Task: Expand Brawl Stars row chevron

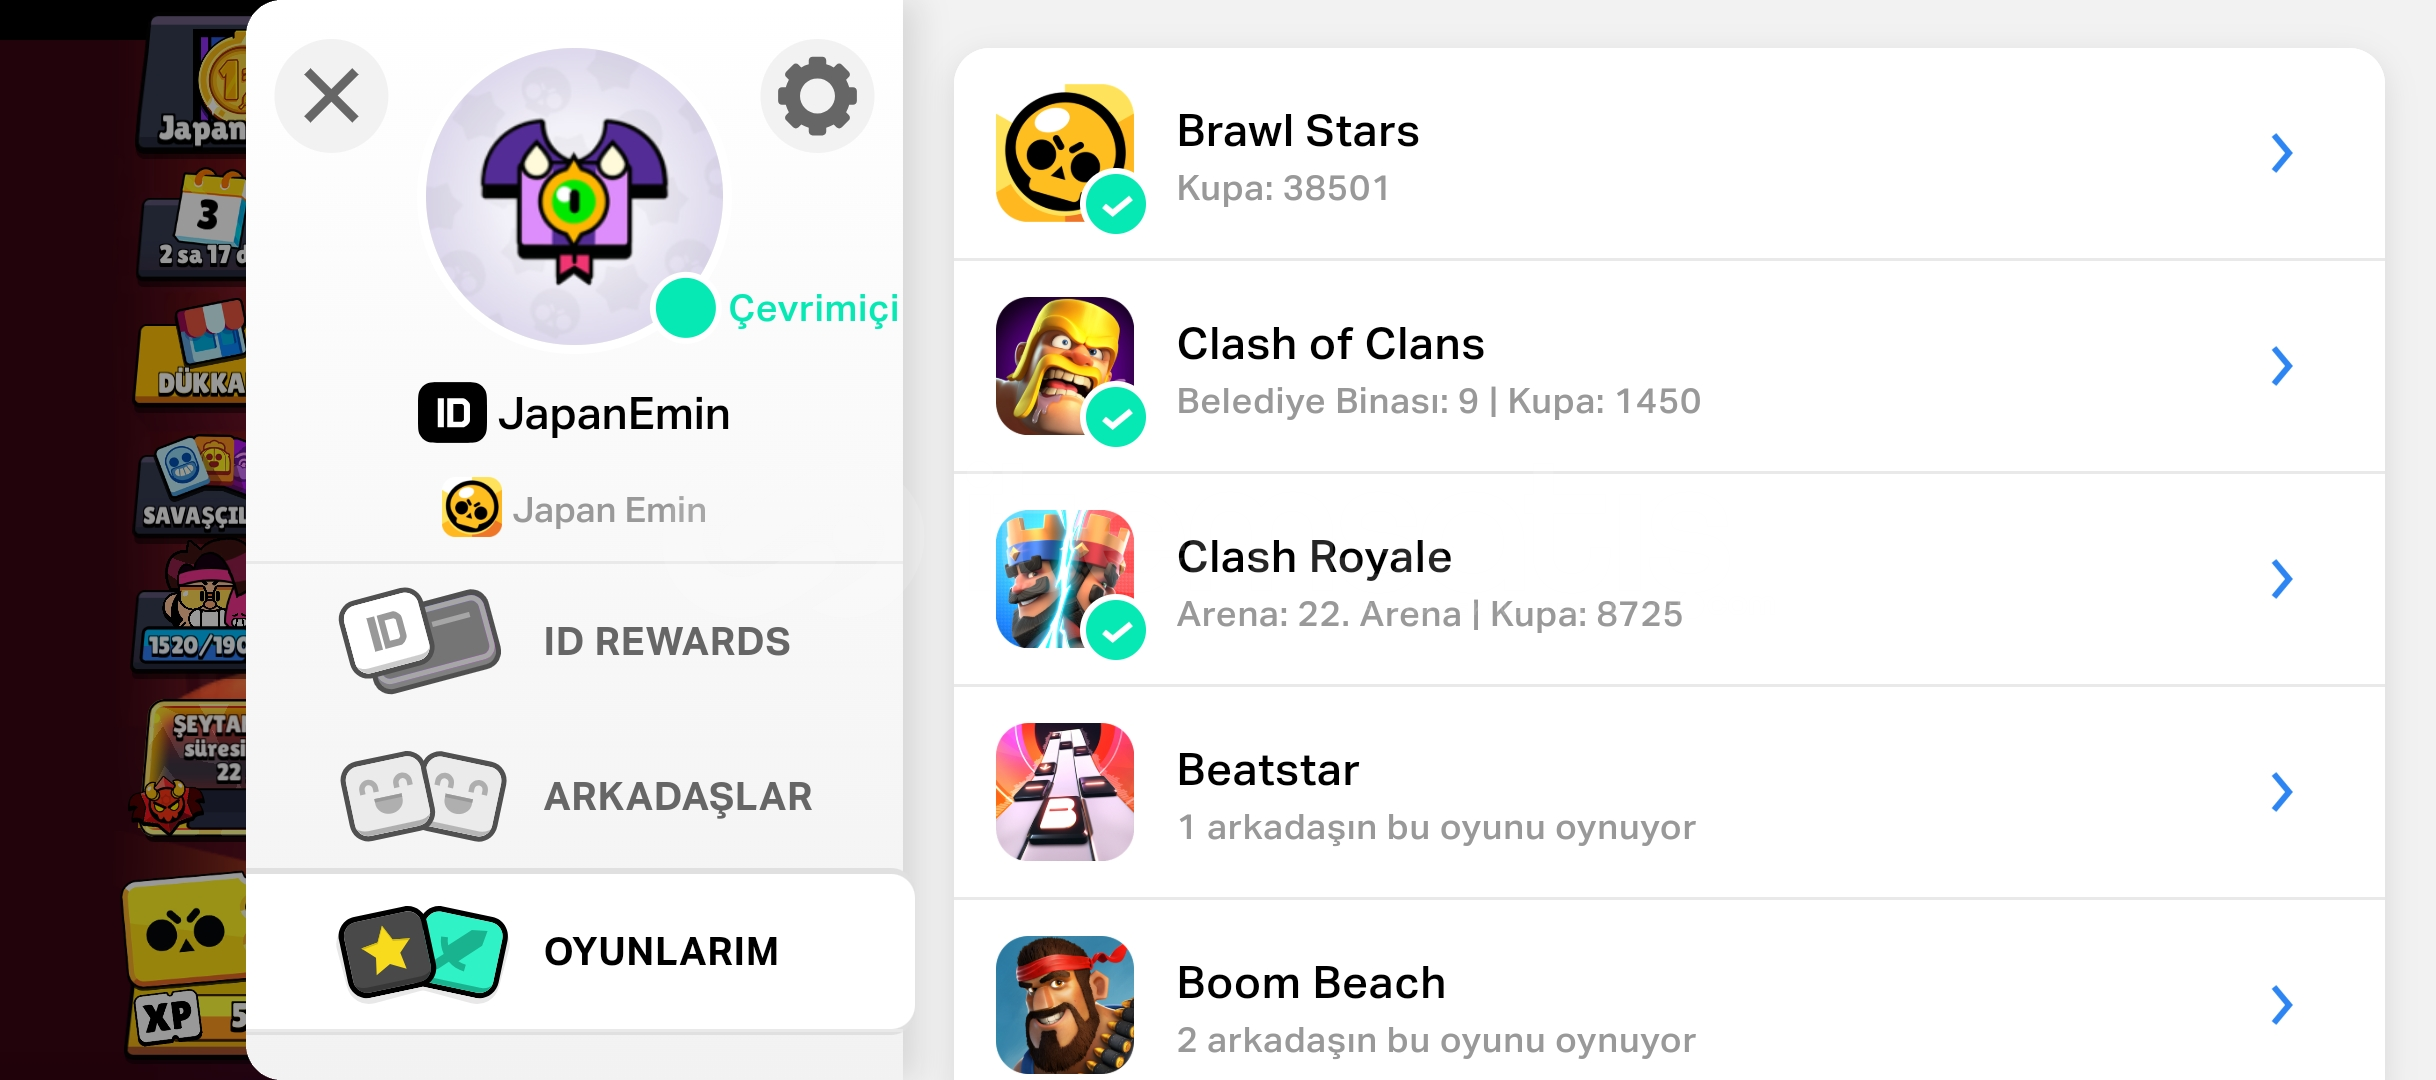Action: [2281, 153]
